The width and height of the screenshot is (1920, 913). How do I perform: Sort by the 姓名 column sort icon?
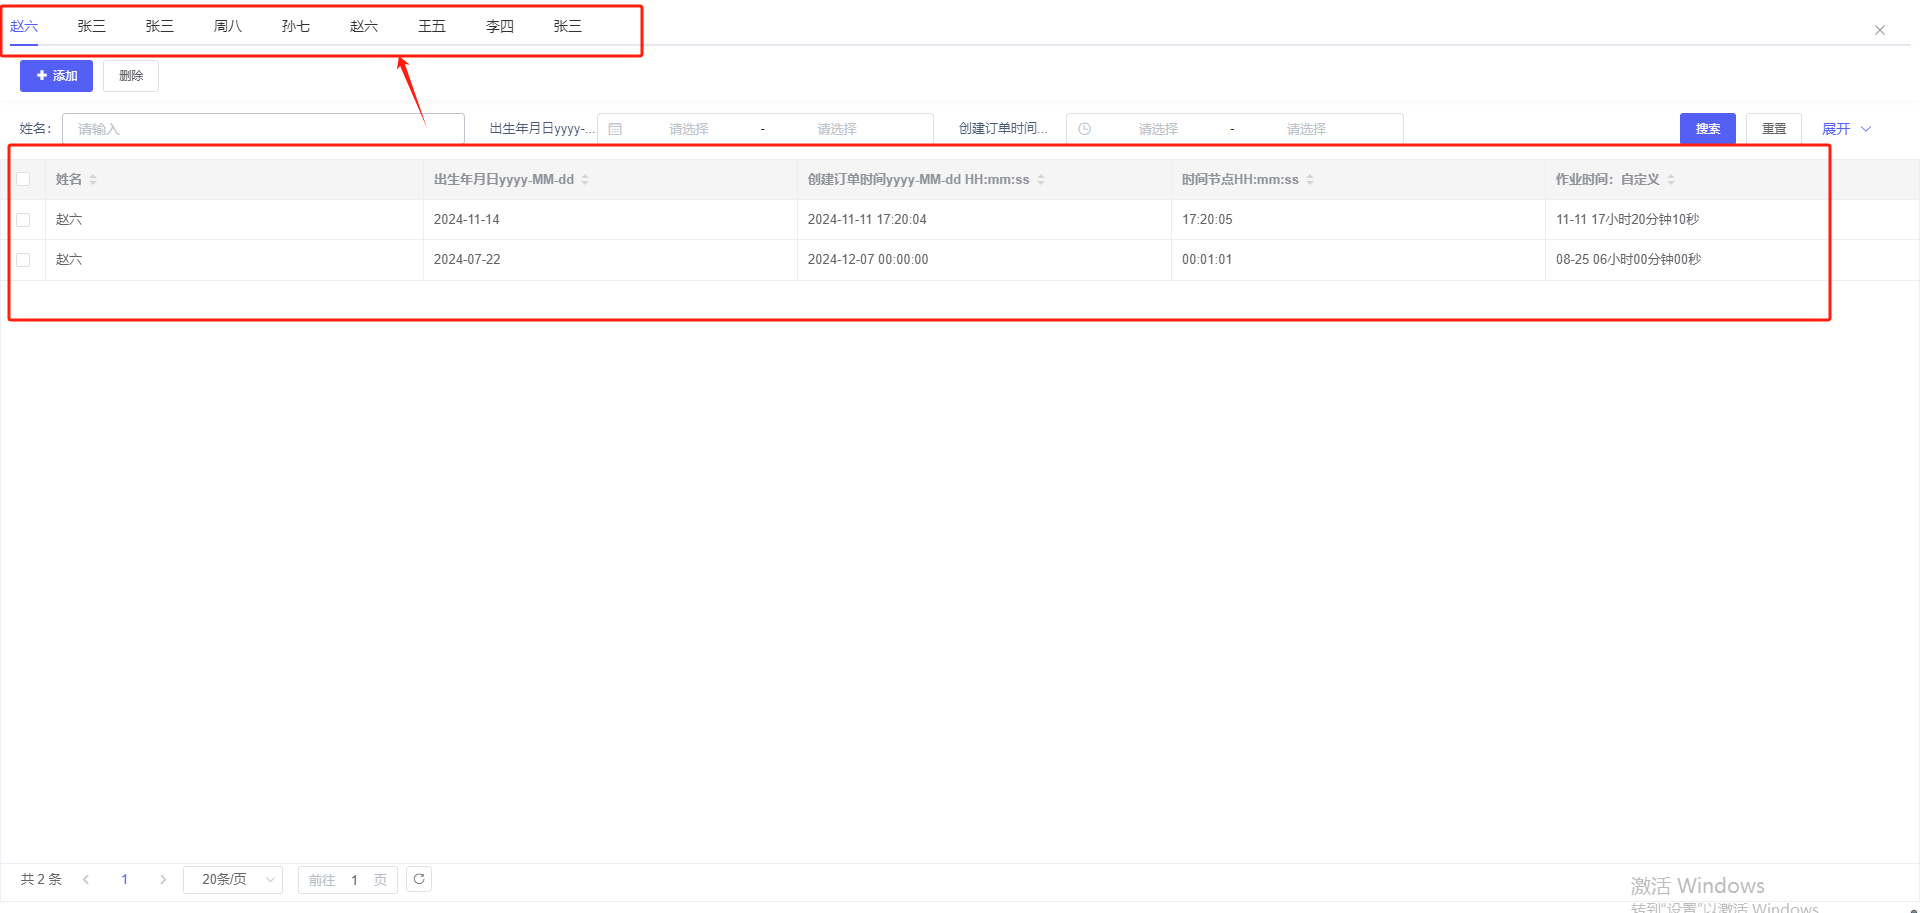click(93, 180)
